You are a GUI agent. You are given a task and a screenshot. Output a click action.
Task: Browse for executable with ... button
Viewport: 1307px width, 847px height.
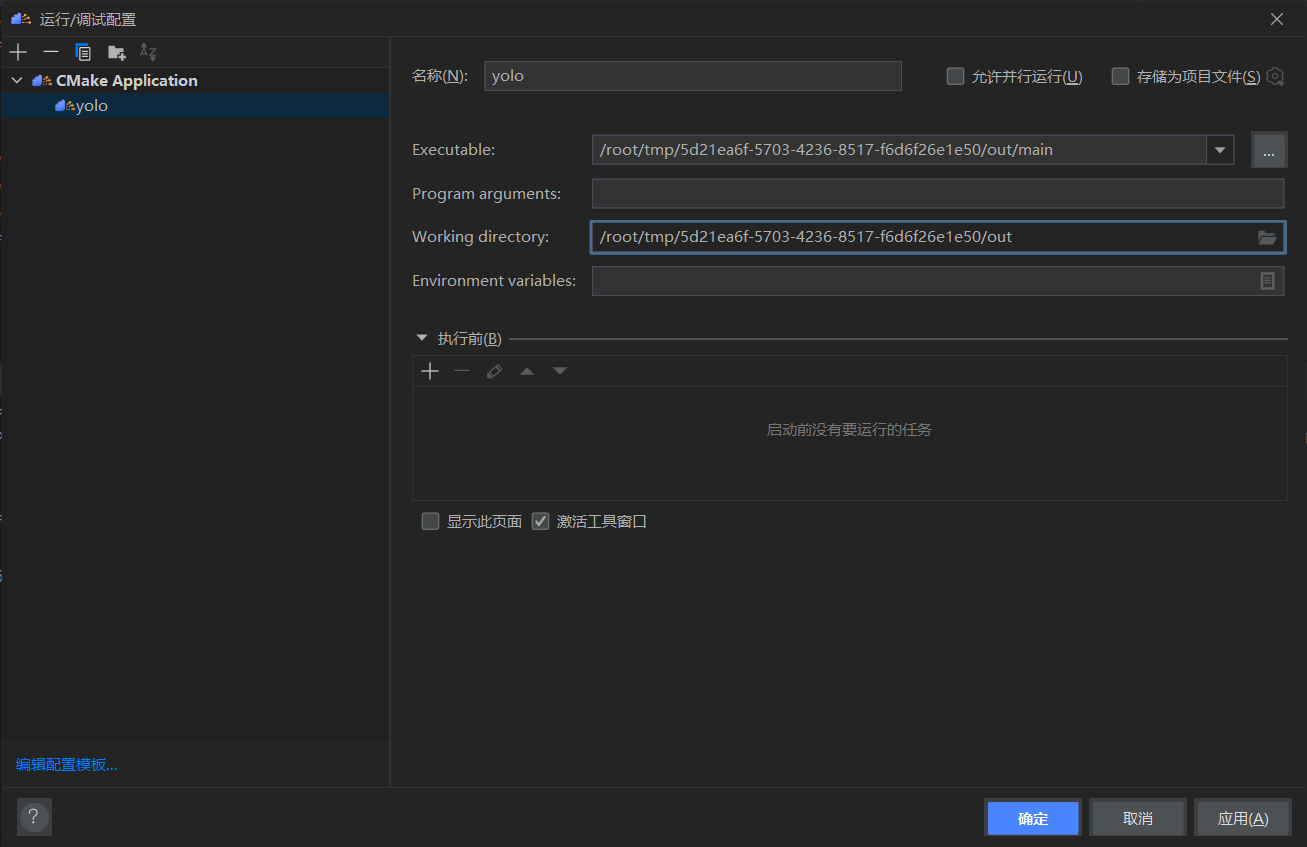[1269, 150]
